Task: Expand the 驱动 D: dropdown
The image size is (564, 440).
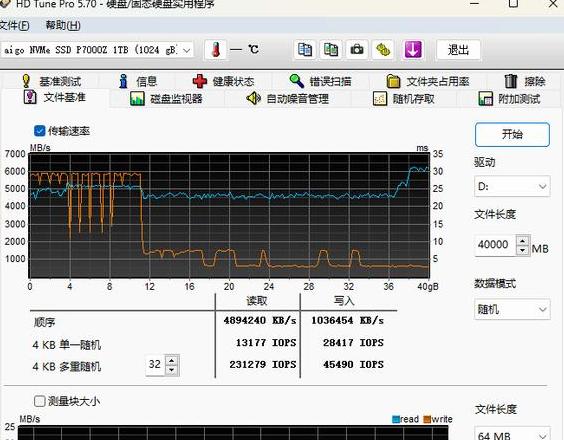Action: (512, 186)
